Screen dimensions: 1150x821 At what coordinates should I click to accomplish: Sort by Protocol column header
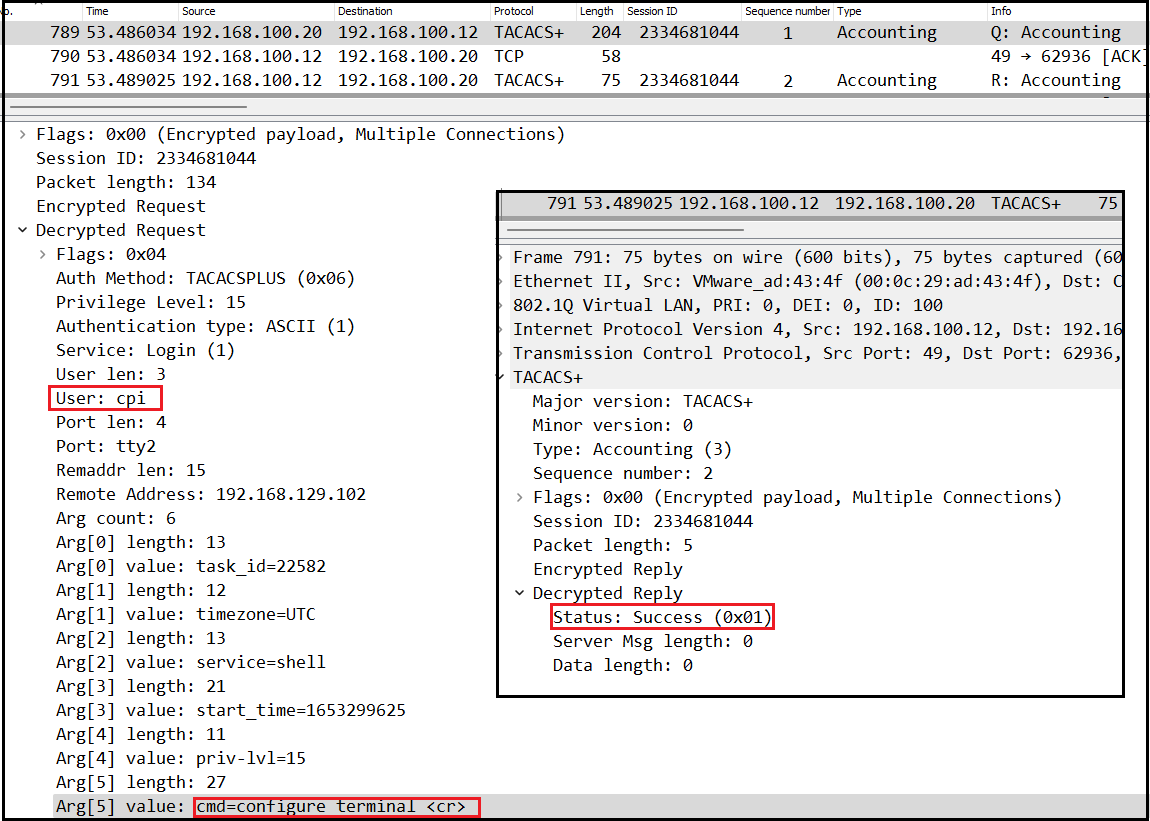point(514,11)
